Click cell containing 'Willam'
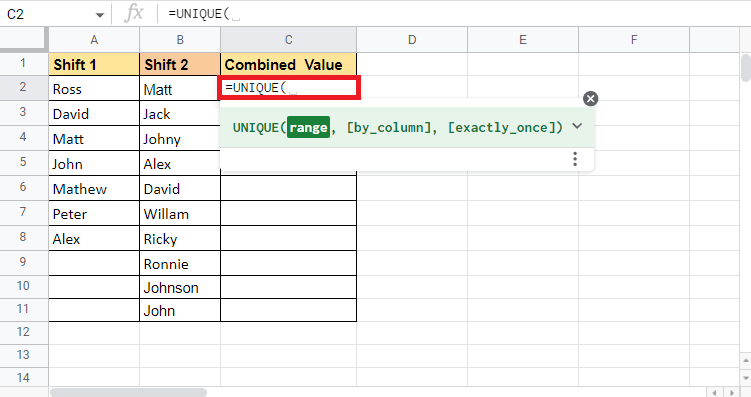 pyautogui.click(x=180, y=213)
